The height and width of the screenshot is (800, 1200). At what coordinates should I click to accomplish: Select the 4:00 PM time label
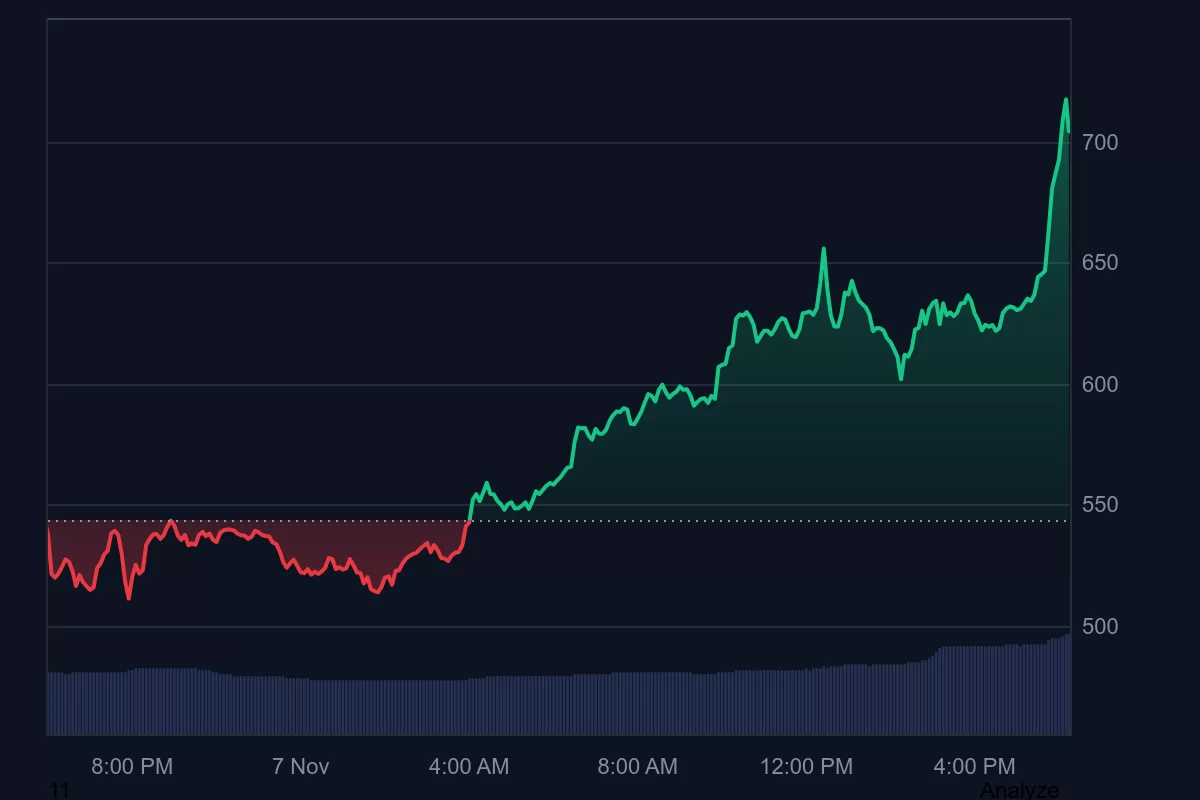[975, 767]
